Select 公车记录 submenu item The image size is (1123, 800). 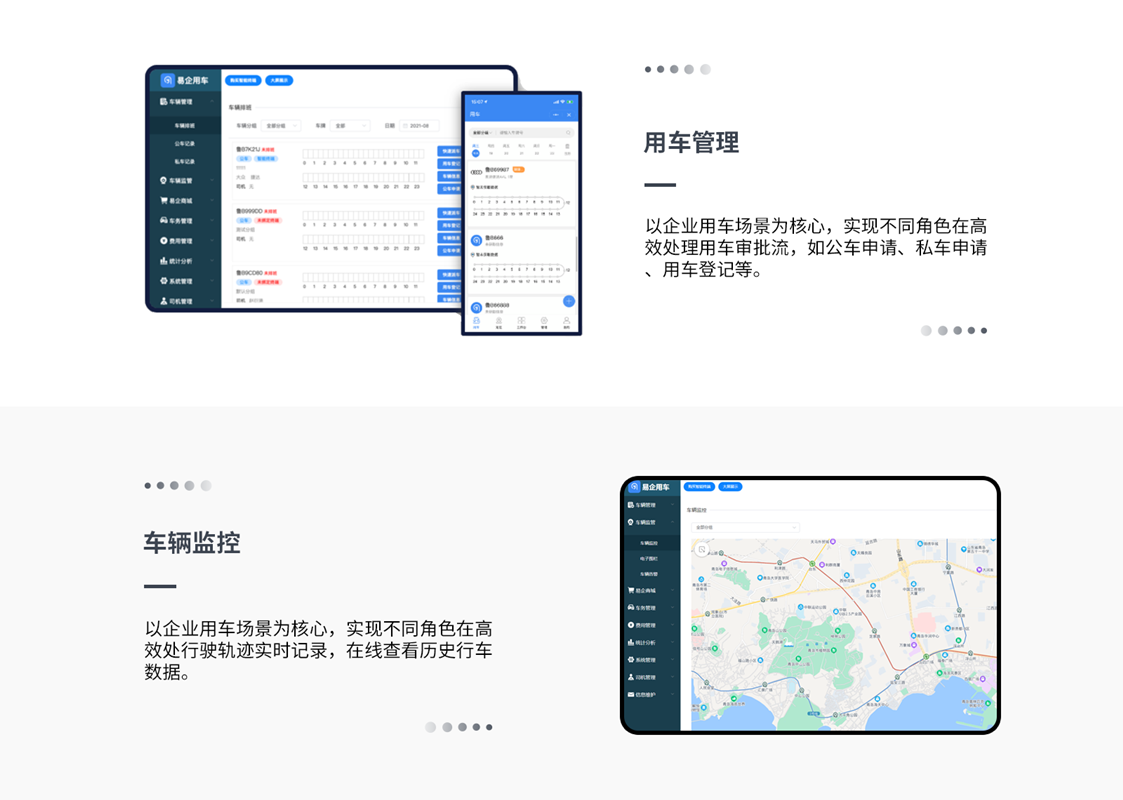click(184, 144)
